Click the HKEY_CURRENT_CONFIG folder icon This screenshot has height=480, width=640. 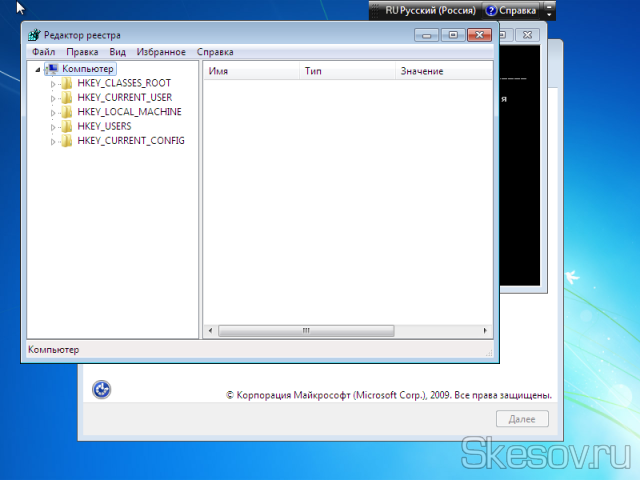(67, 141)
